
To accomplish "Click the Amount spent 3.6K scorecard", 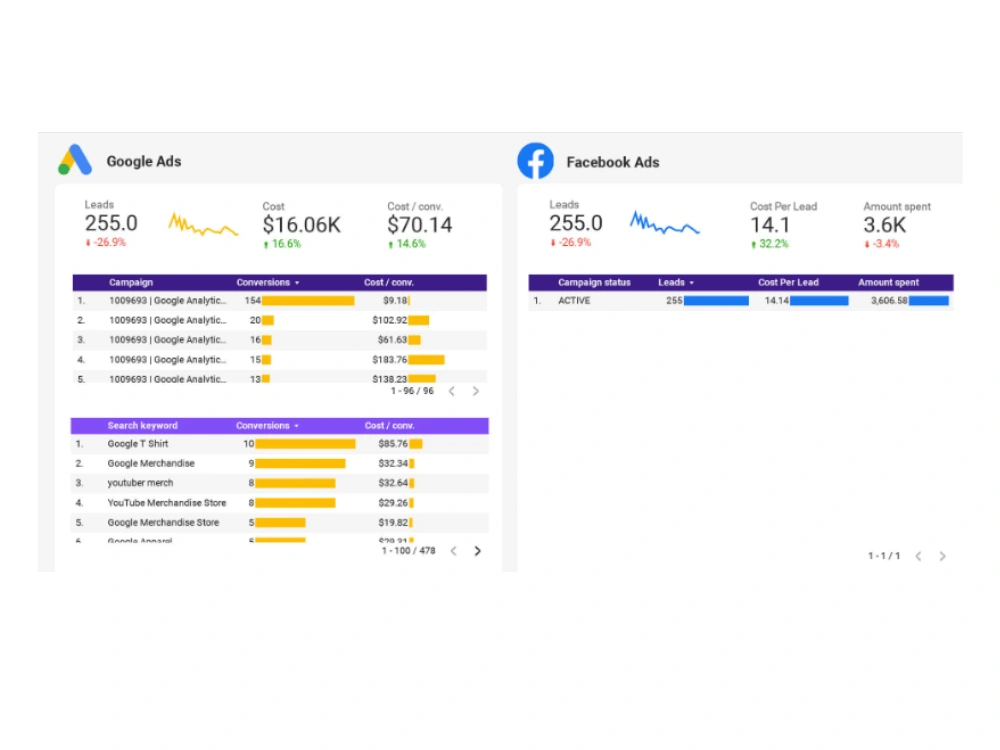I will pos(897,224).
